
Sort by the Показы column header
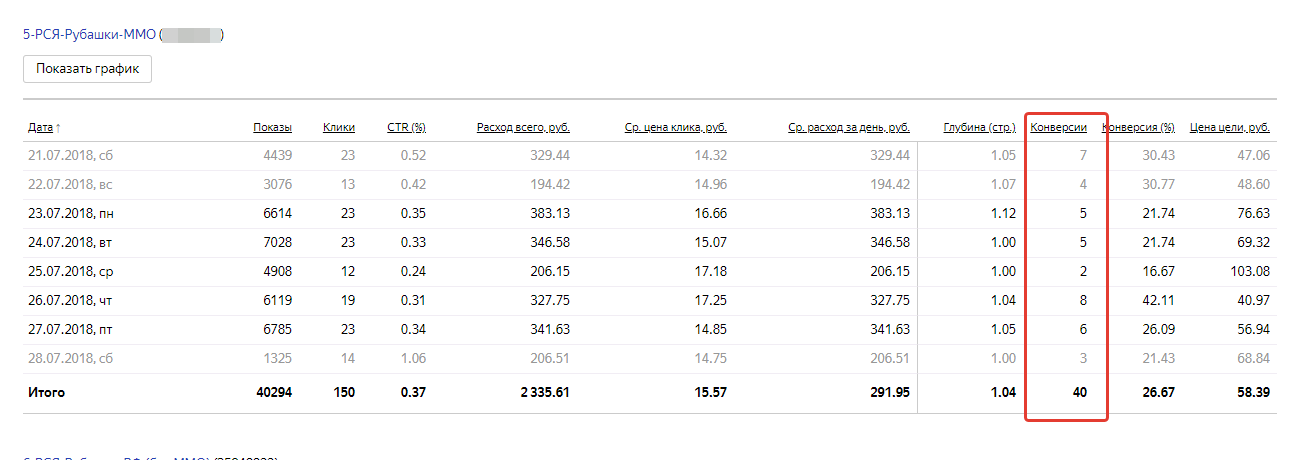(272, 127)
